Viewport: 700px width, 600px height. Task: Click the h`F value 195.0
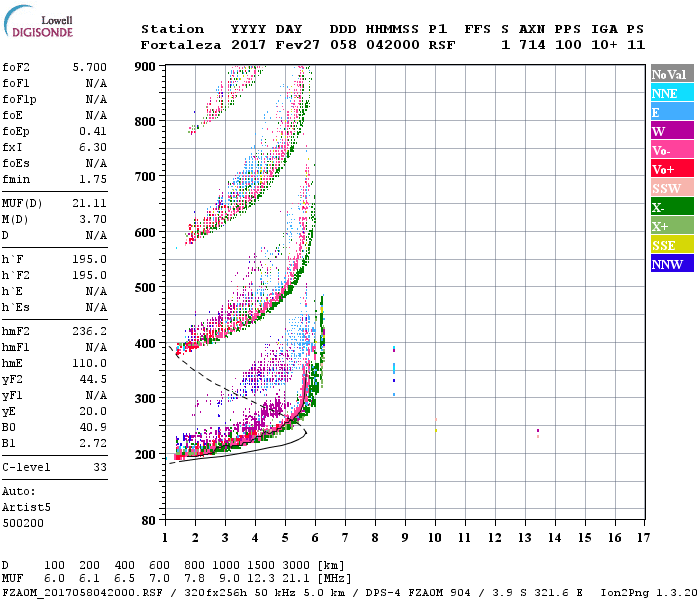(90, 259)
